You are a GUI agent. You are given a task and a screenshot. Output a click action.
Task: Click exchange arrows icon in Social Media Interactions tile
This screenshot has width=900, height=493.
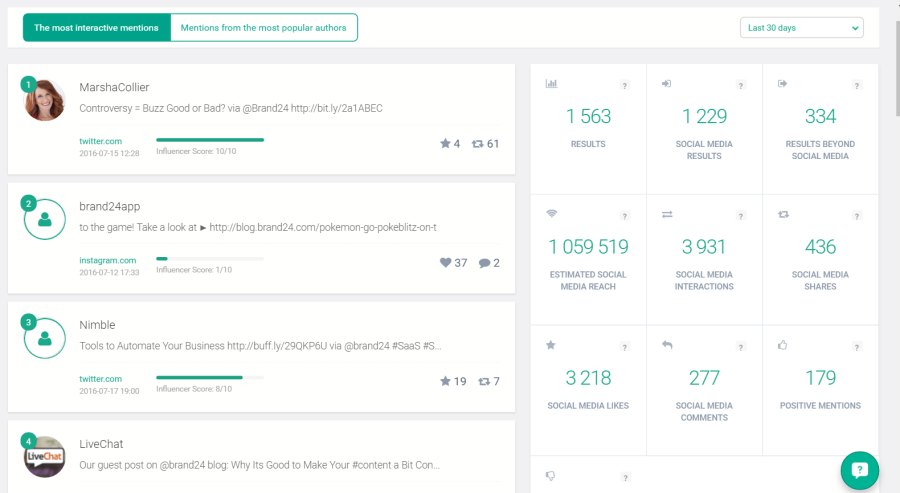pyautogui.click(x=667, y=215)
